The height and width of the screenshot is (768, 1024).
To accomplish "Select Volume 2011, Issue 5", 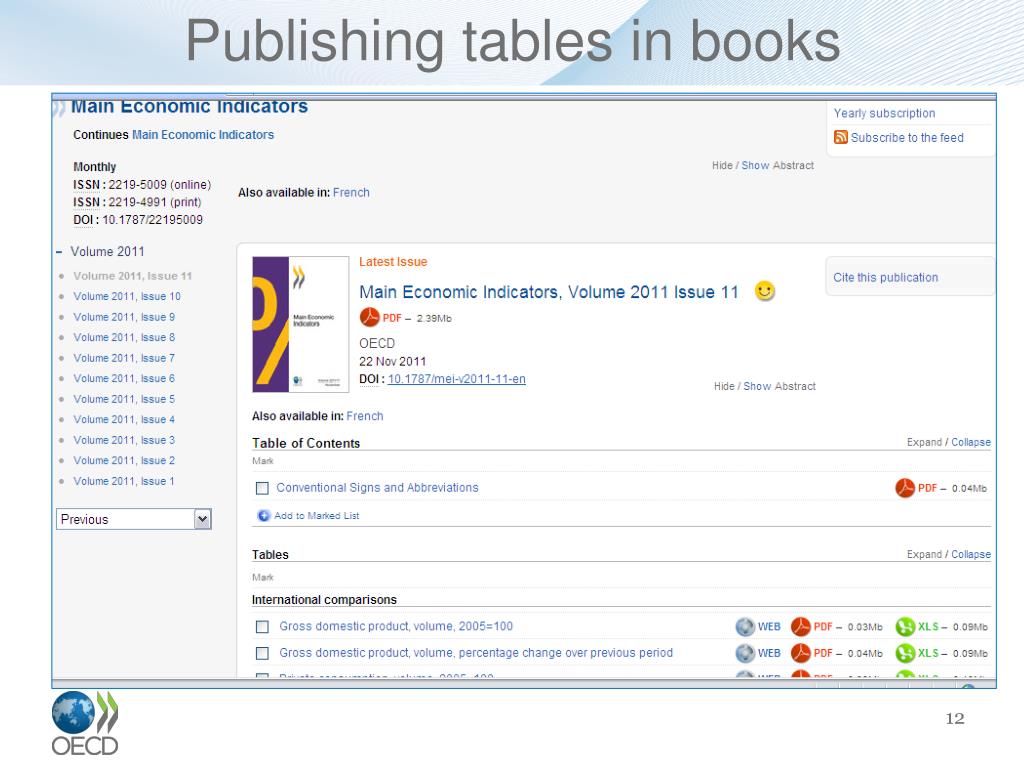I will pos(124,399).
